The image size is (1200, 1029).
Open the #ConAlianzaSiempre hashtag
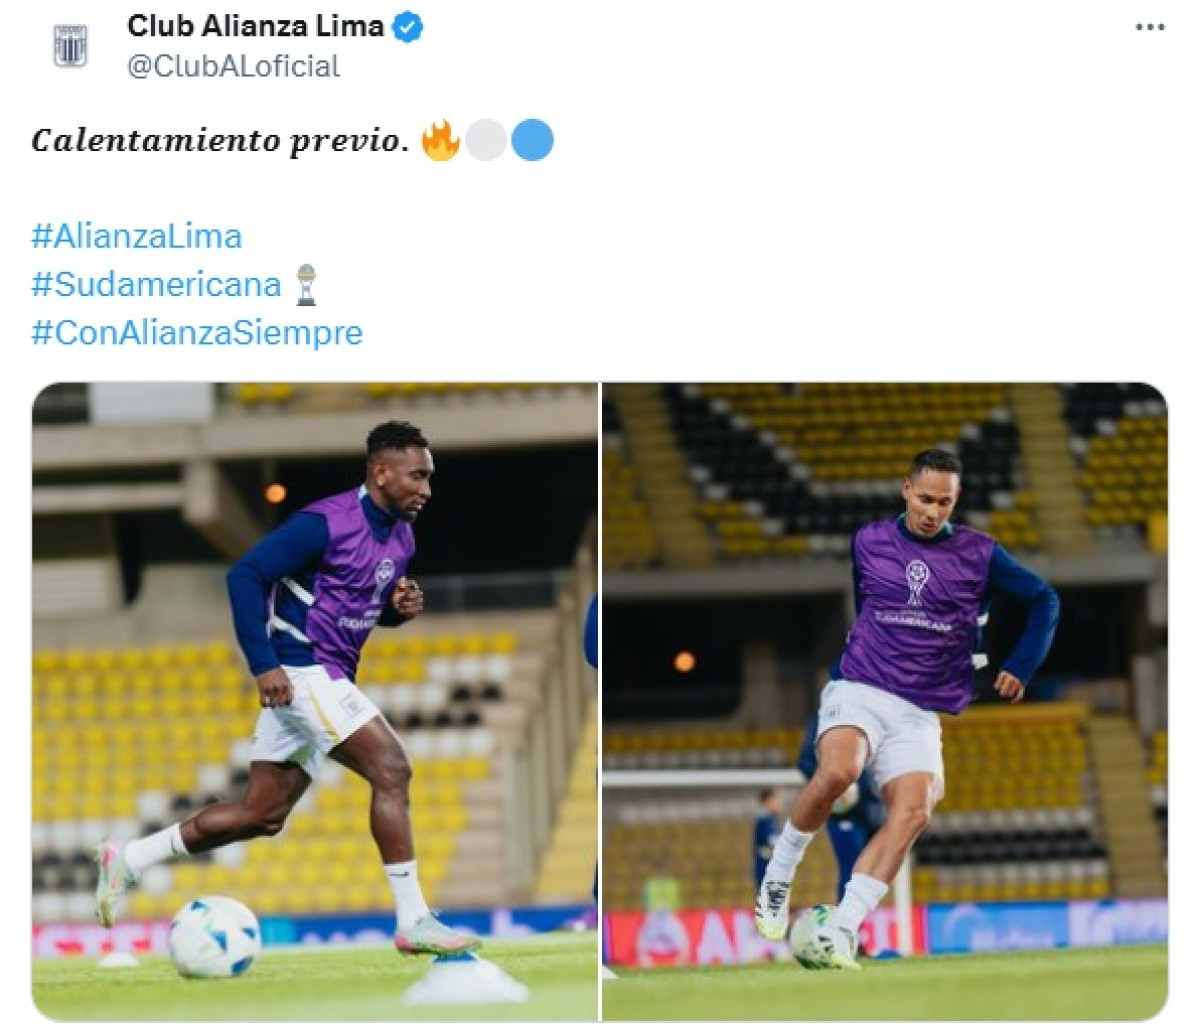[197, 332]
